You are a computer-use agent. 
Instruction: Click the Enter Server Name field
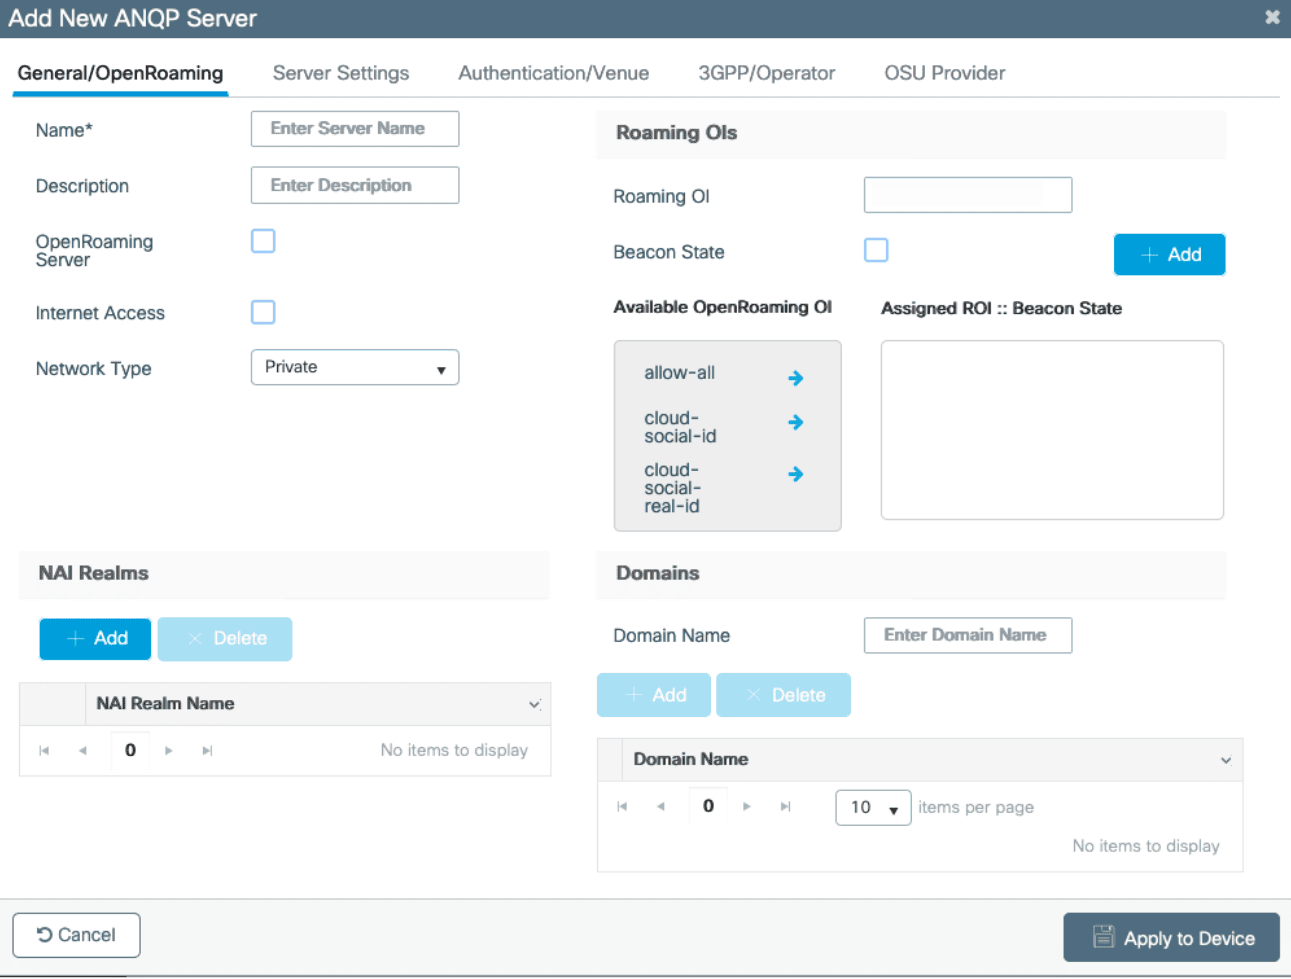point(355,129)
